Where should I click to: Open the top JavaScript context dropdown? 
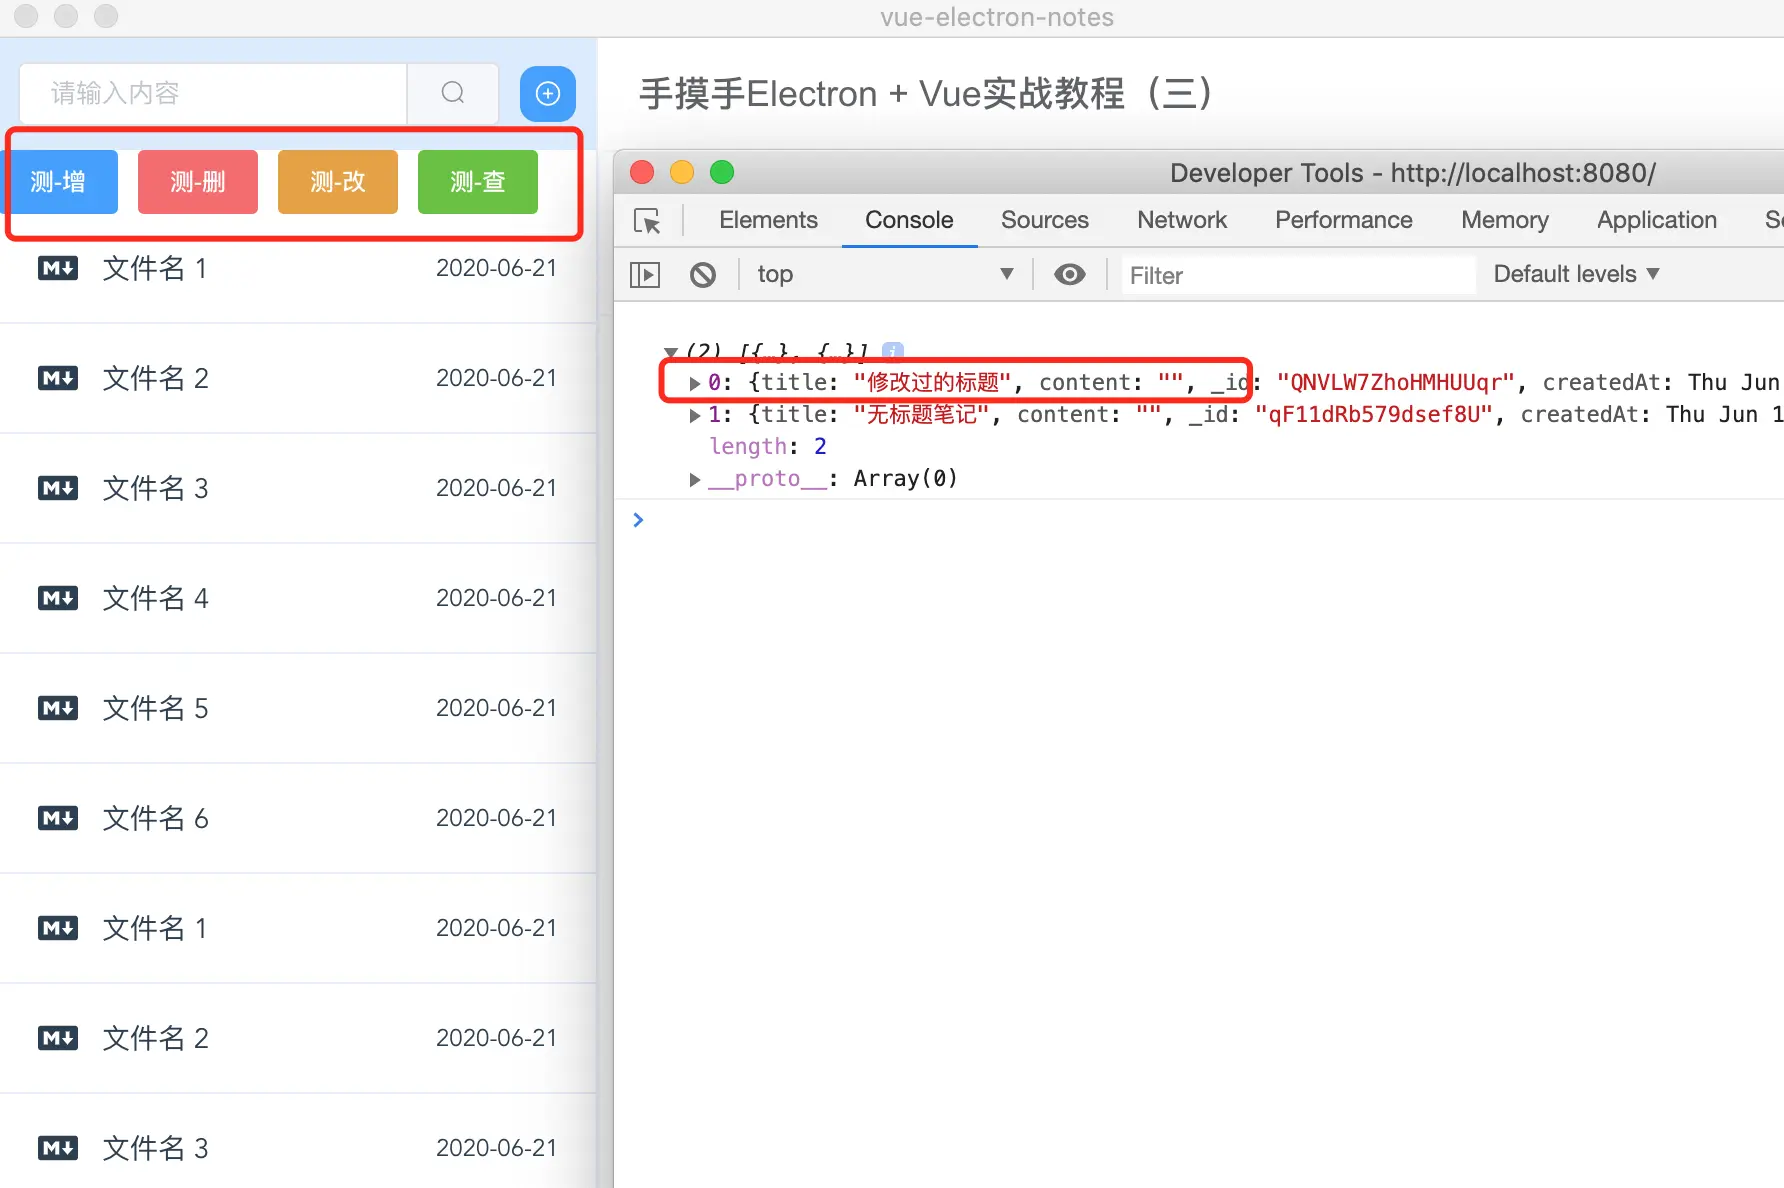[885, 274]
